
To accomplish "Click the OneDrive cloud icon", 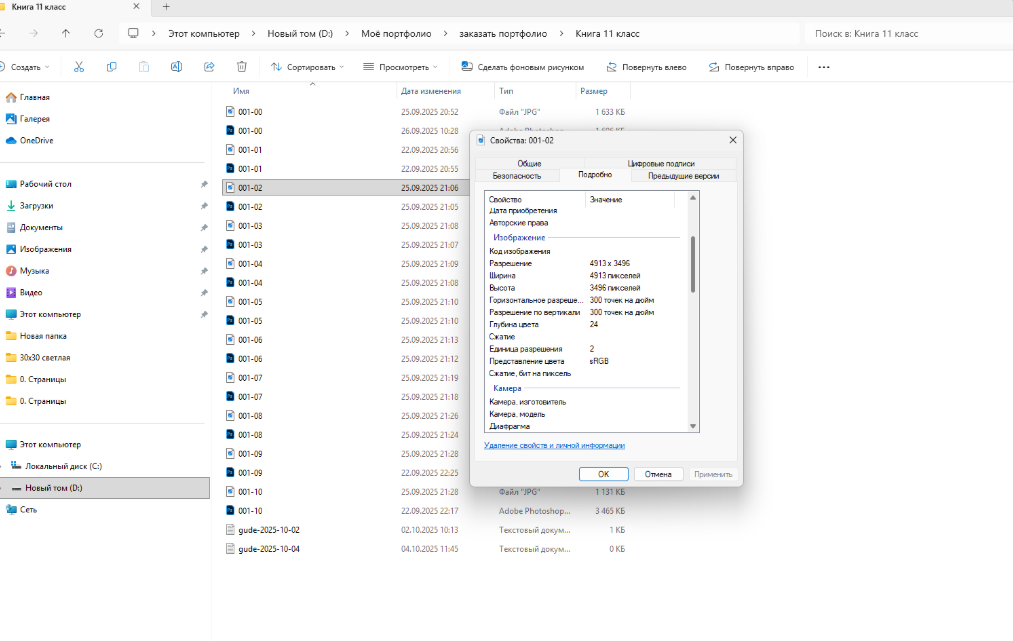I will (11, 140).
